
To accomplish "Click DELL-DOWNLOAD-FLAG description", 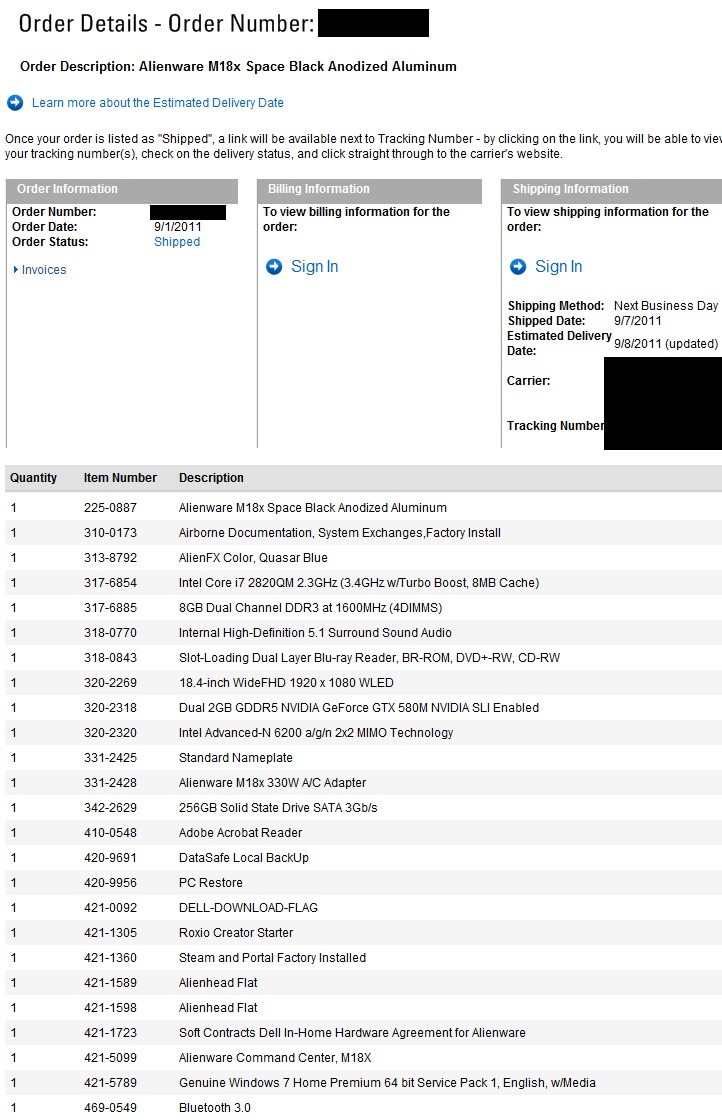I will point(249,908).
